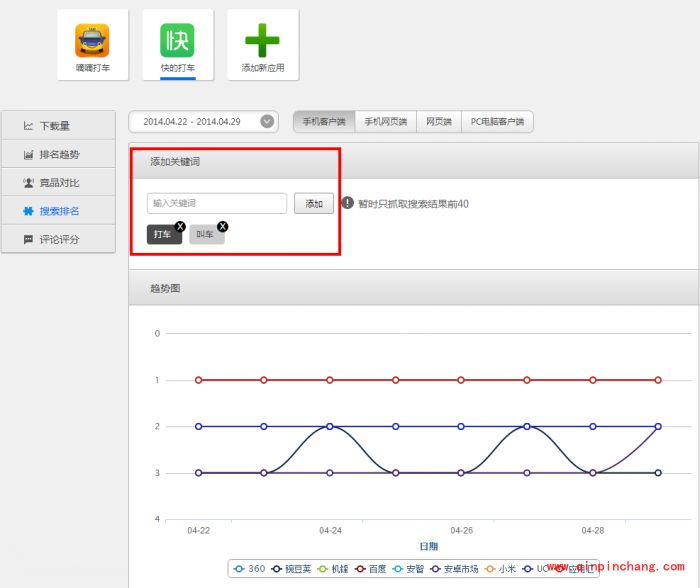Viewport: 700px width, 588px height.
Task: Click the green plus to add new app
Action: (x=262, y=40)
